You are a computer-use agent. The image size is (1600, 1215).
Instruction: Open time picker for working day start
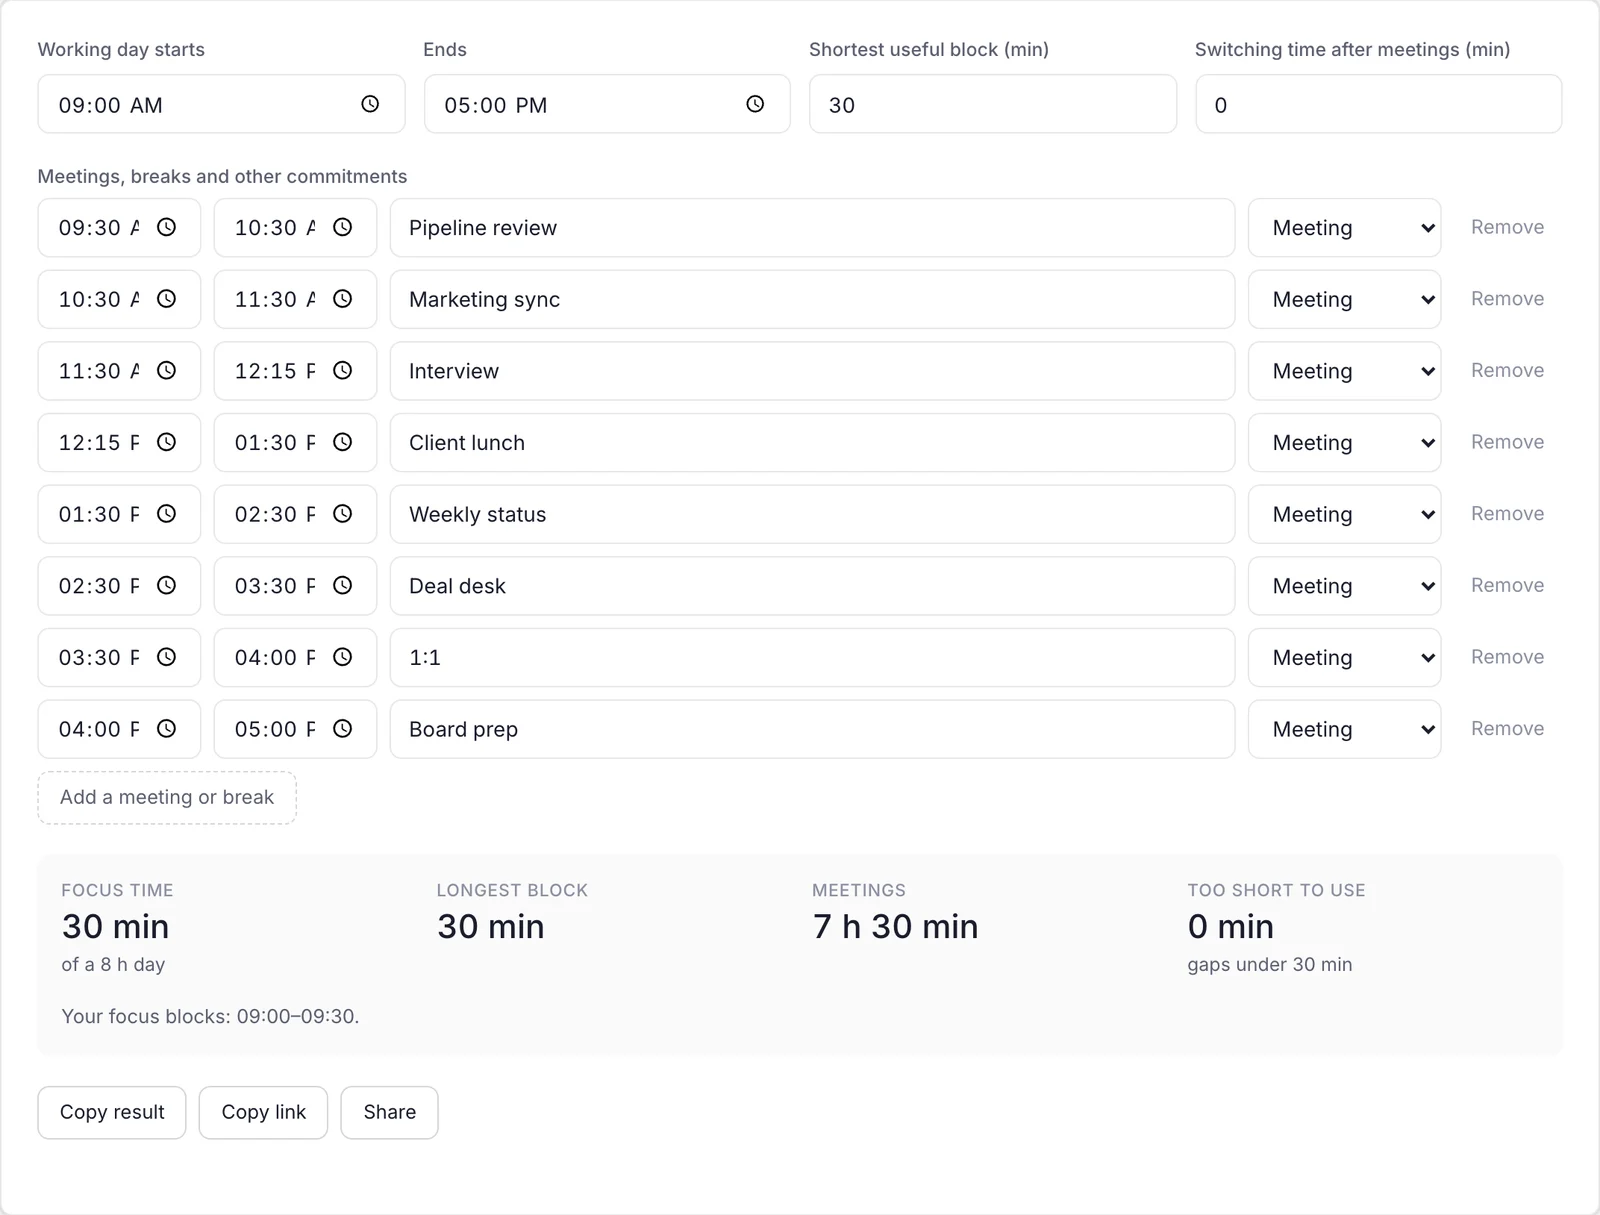click(x=370, y=104)
